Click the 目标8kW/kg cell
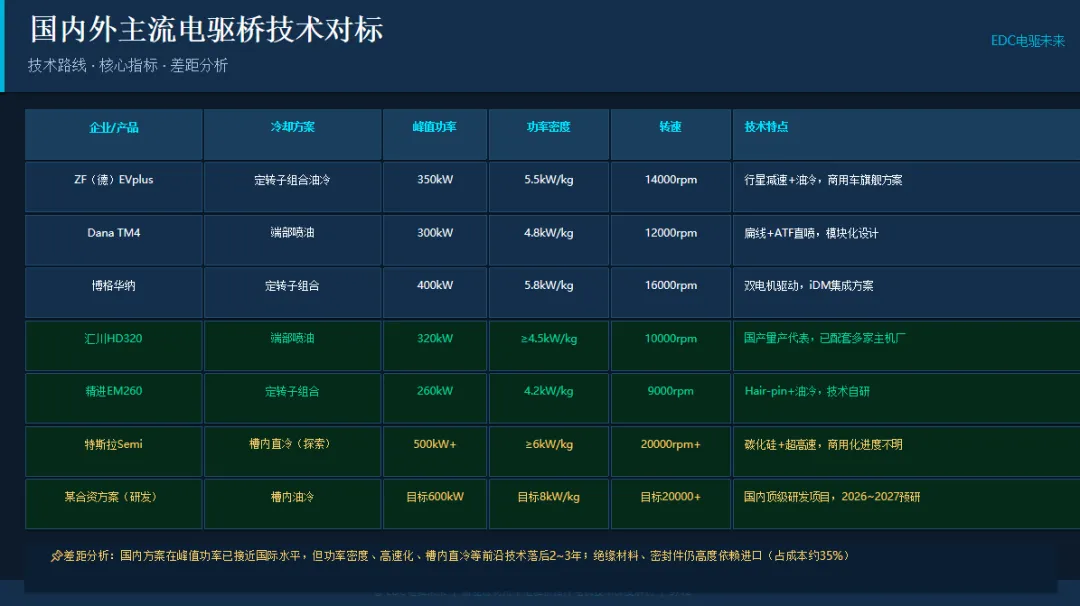Screen dimensions: 1080x606 pos(549,503)
